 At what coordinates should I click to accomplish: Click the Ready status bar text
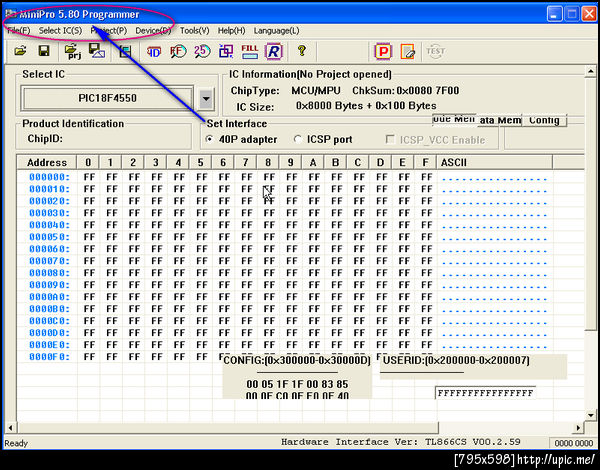click(x=16, y=443)
